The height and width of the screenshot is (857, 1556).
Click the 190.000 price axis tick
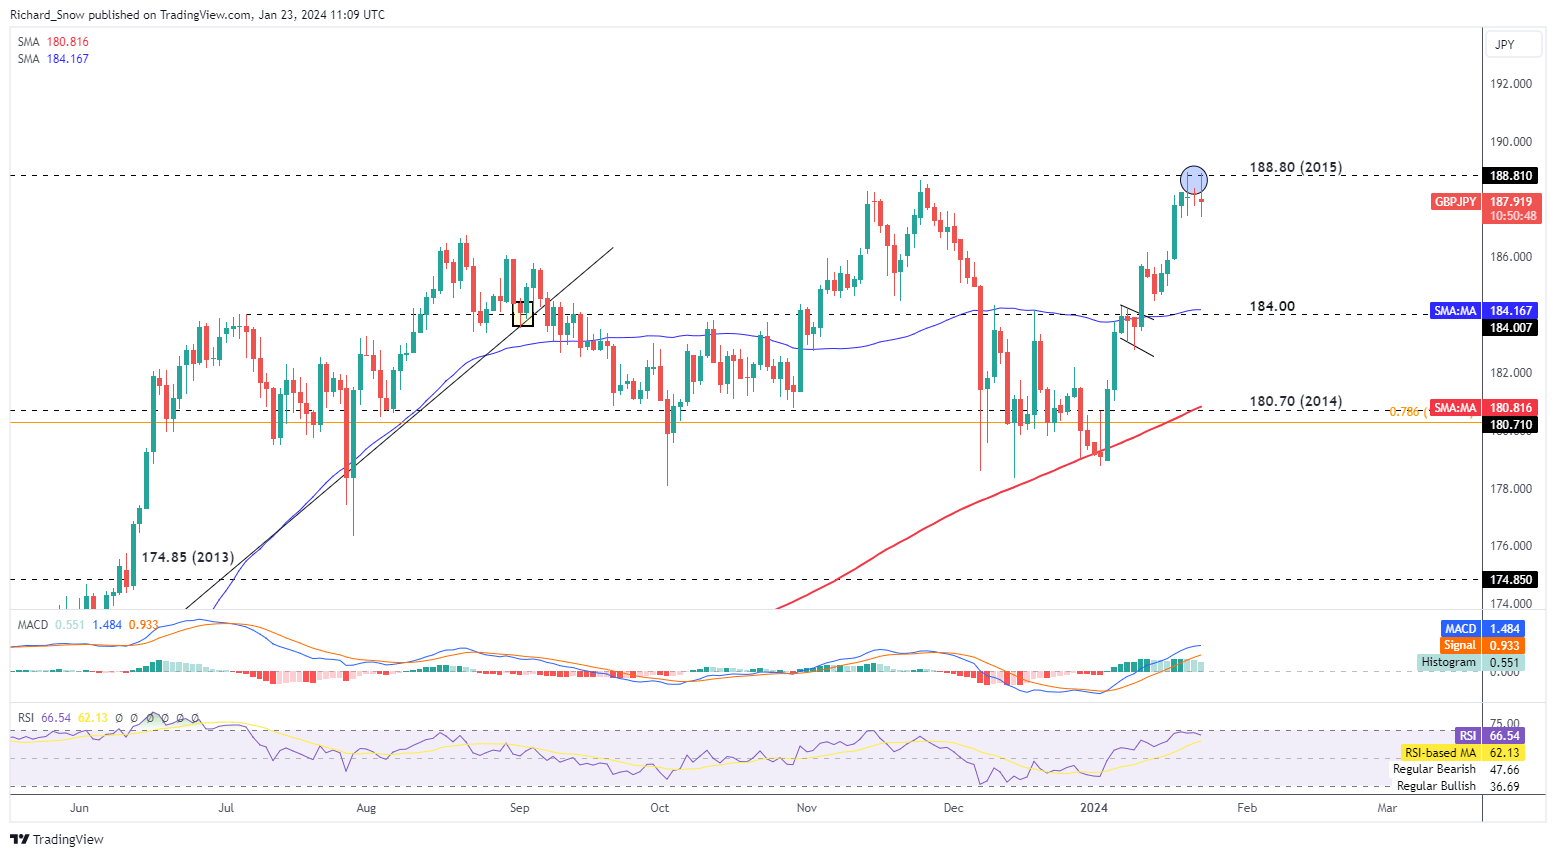[1511, 142]
